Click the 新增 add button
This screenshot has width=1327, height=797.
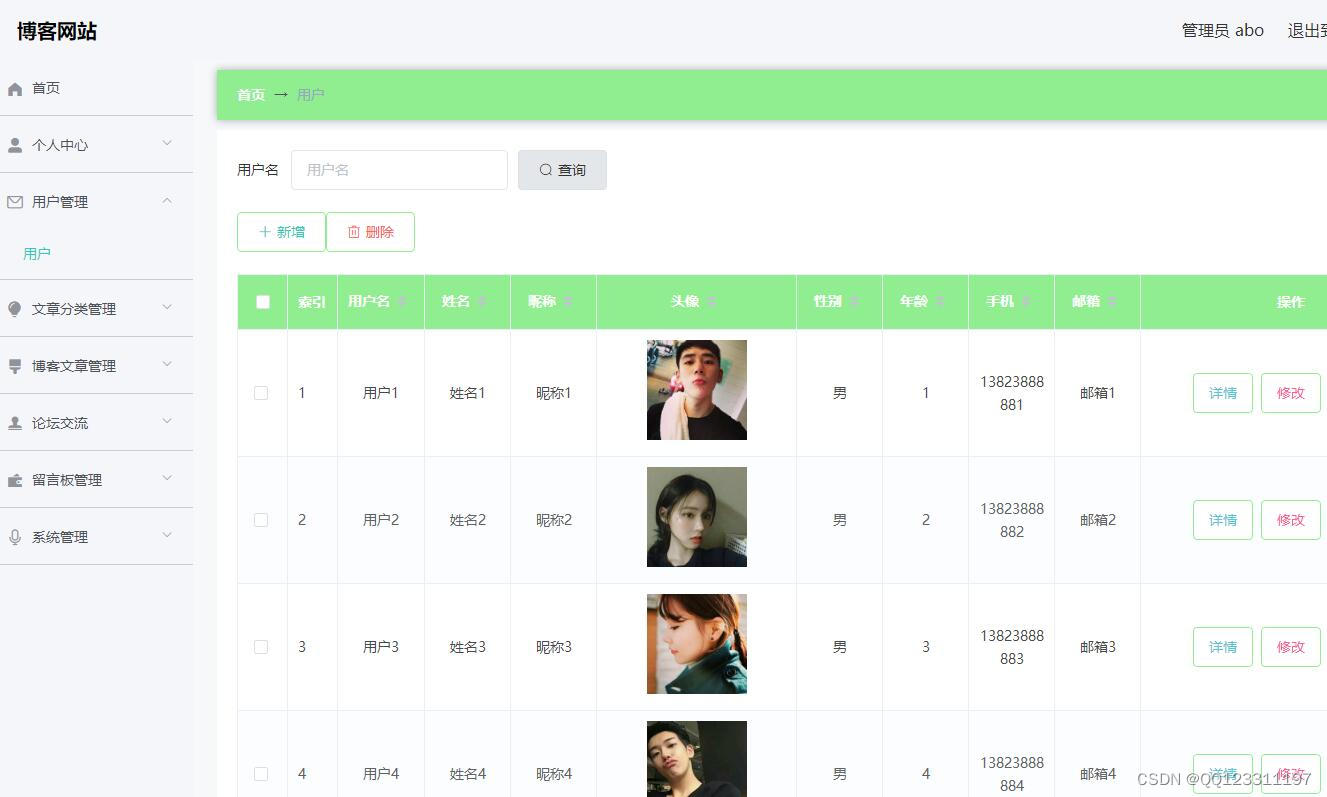tap(281, 232)
